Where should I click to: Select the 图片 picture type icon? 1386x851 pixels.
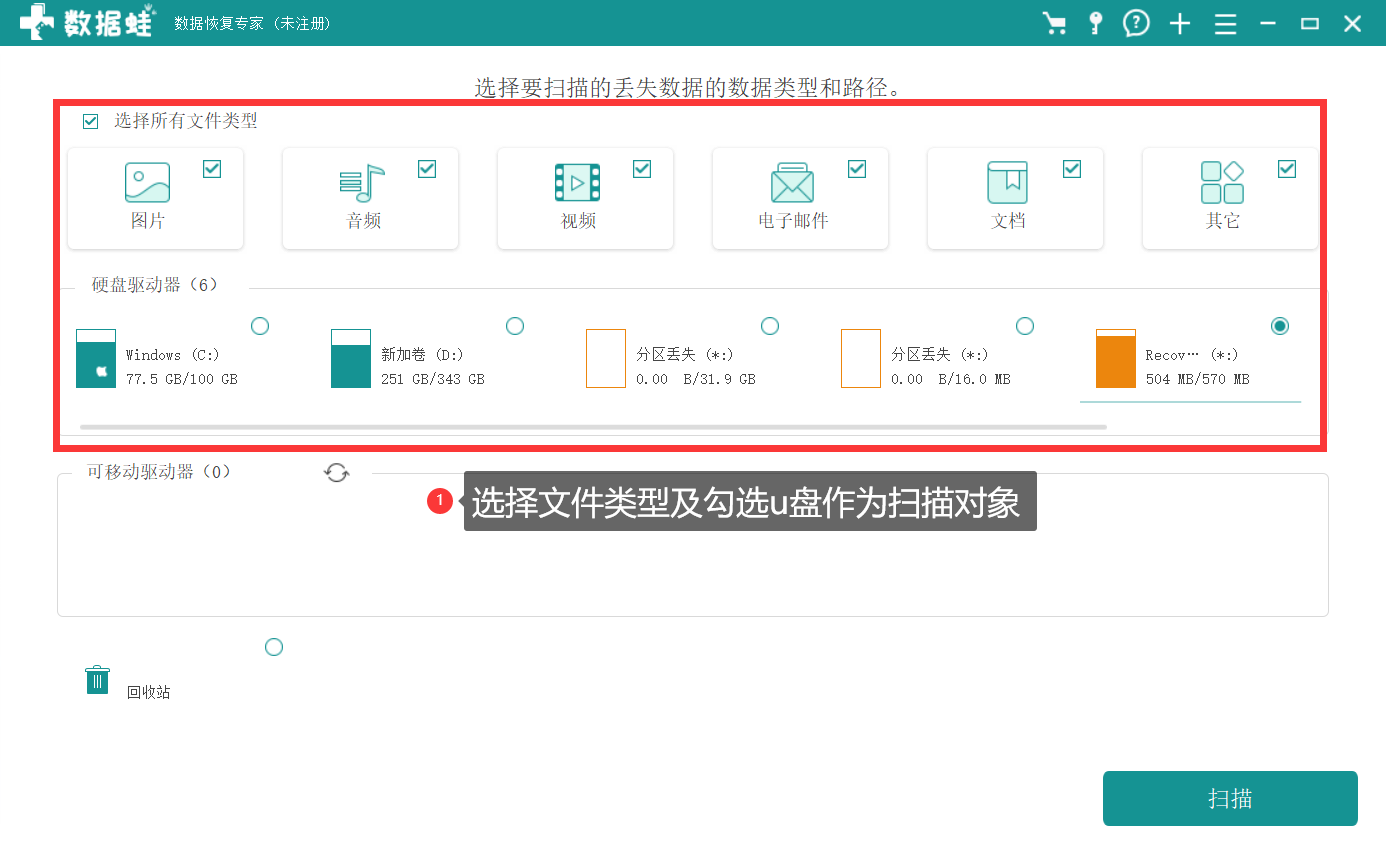[x=147, y=182]
